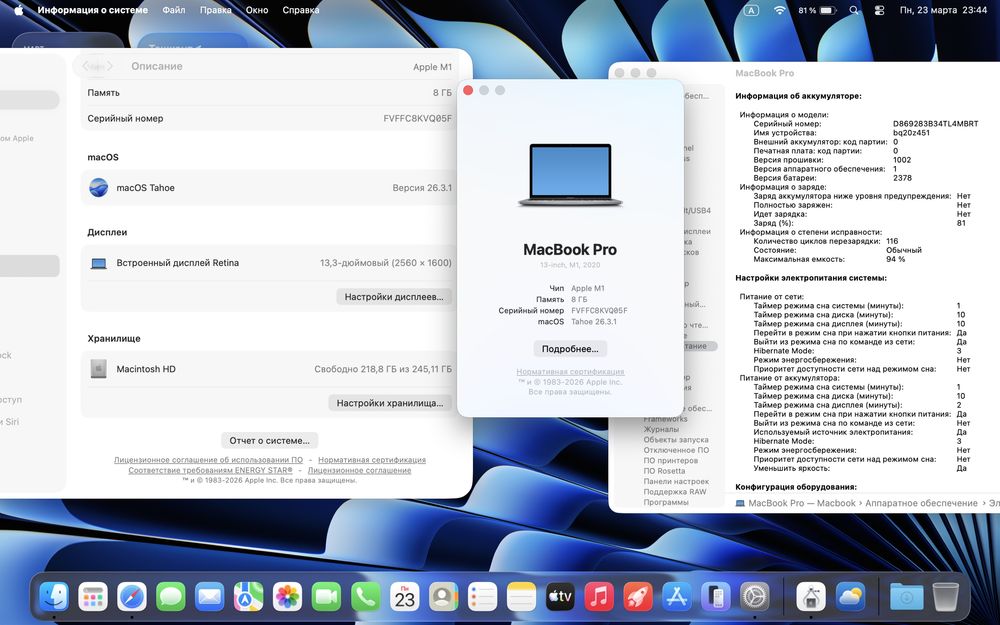
Task: Open iPhone Mirroring from the Dock
Action: pyautogui.click(x=716, y=598)
